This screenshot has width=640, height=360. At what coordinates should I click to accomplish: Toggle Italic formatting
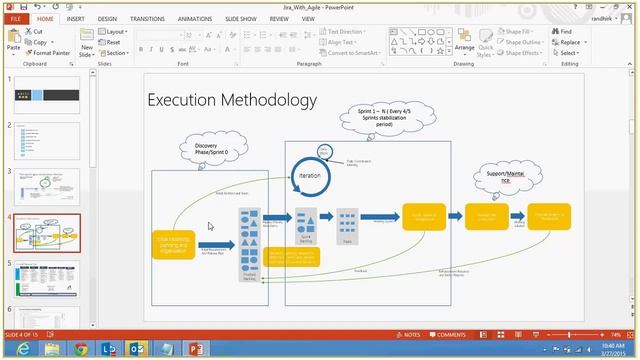tap(151, 49)
